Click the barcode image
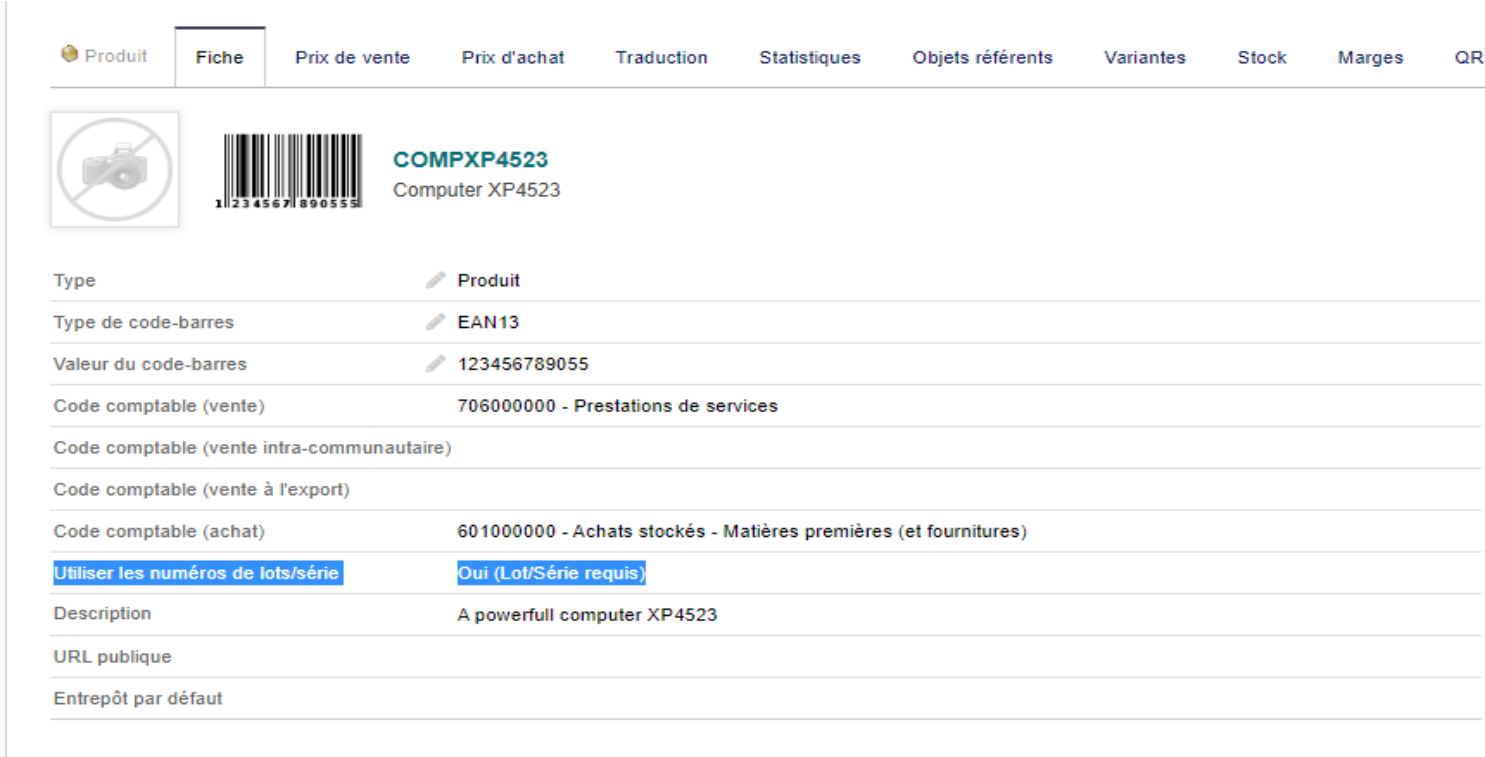Image resolution: width=1485 pixels, height=757 pixels. click(x=288, y=171)
